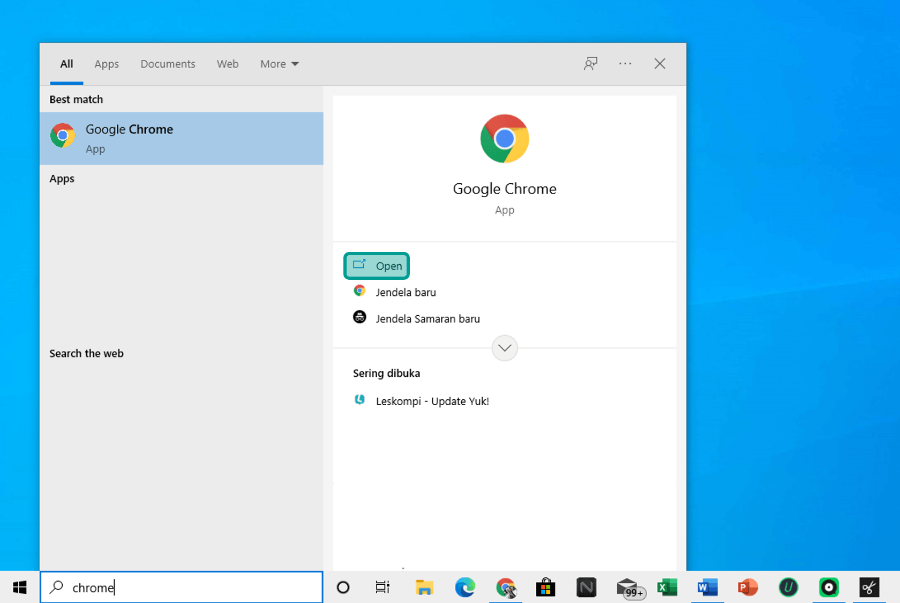This screenshot has height=603, width=900.
Task: Click the feedback icon in search header
Action: coord(591,64)
